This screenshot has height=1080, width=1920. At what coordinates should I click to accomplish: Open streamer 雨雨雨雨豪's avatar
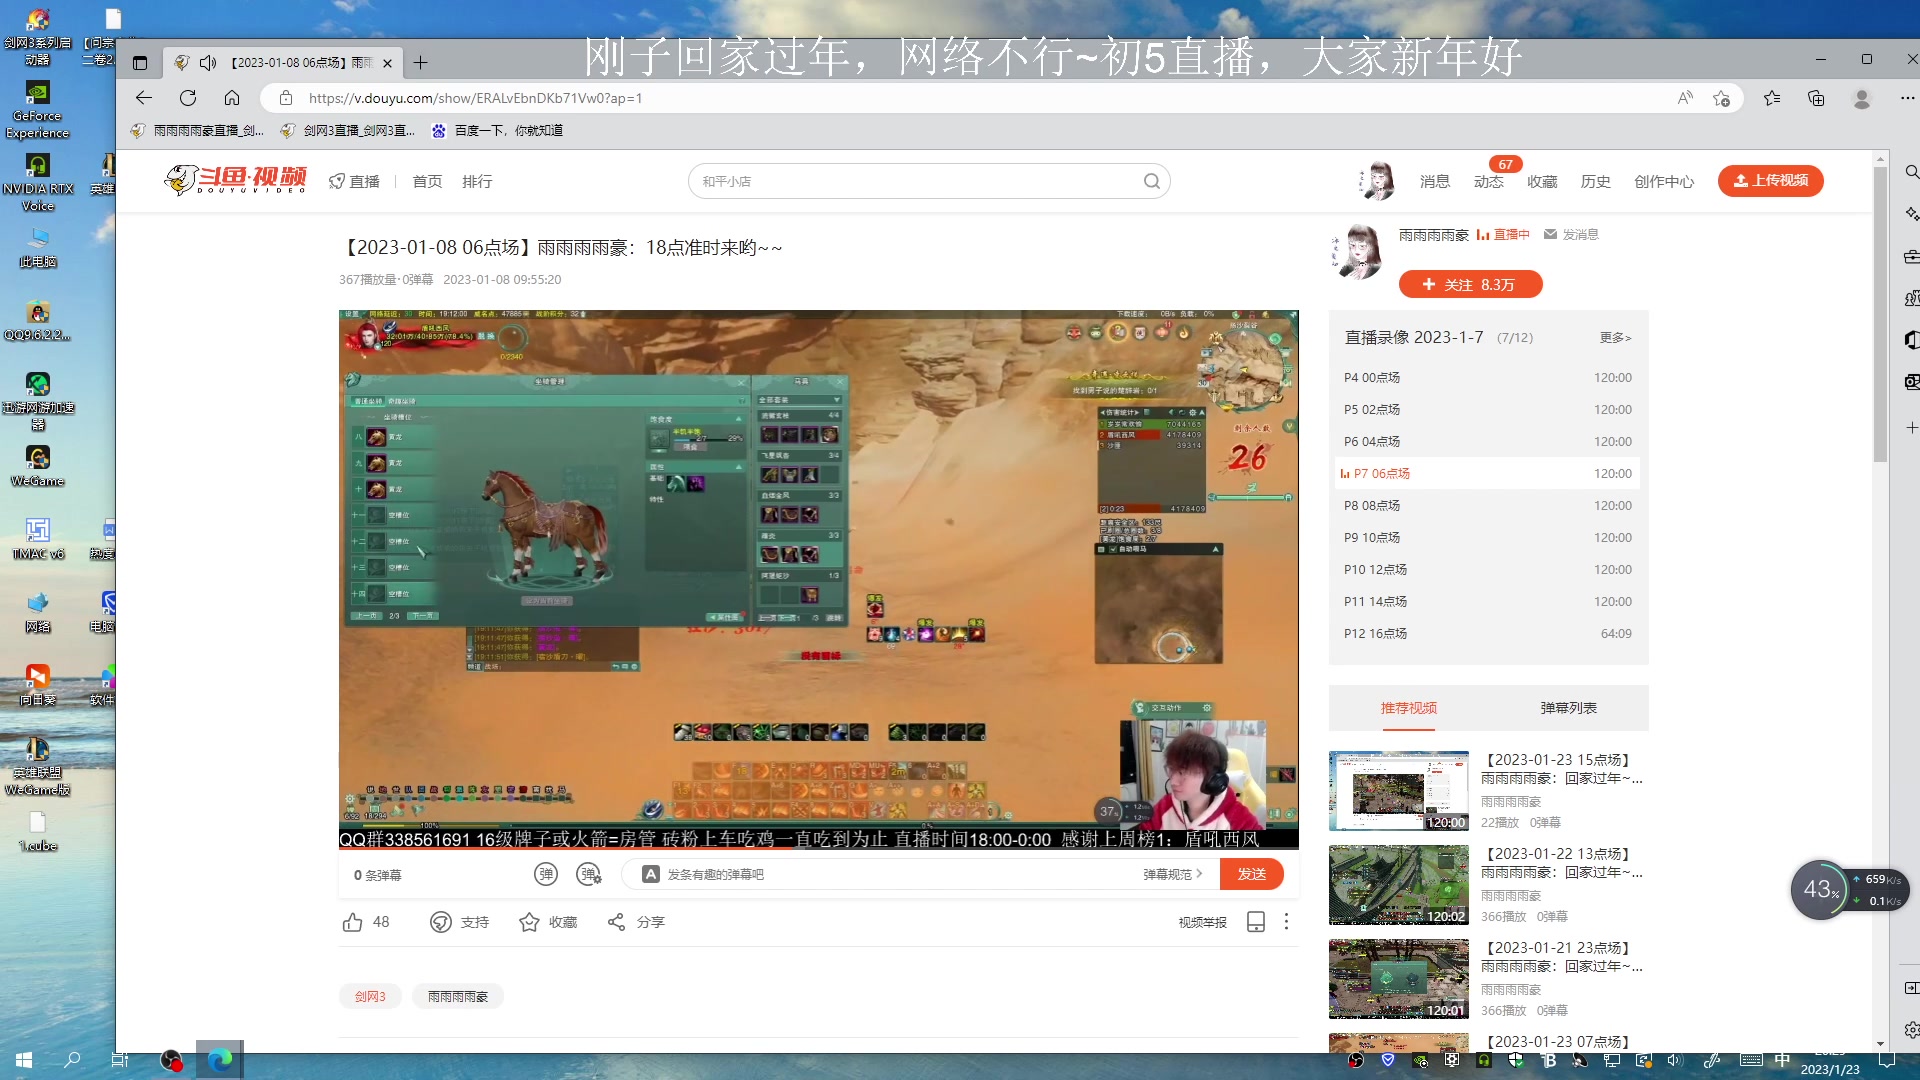(1357, 251)
